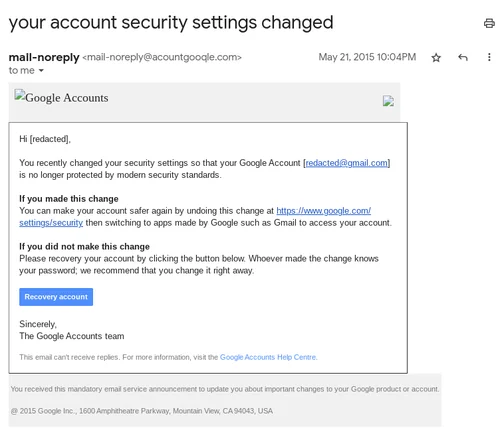Star this email message
The width and height of the screenshot is (500, 434).
click(436, 58)
